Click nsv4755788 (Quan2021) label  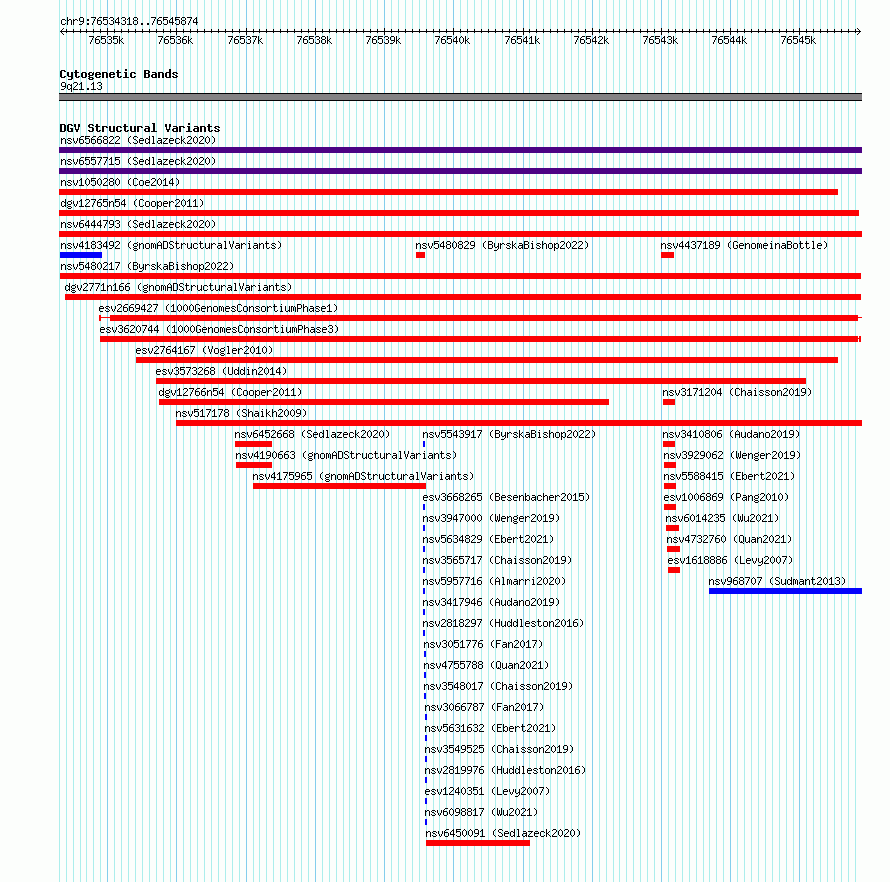tap(486, 665)
